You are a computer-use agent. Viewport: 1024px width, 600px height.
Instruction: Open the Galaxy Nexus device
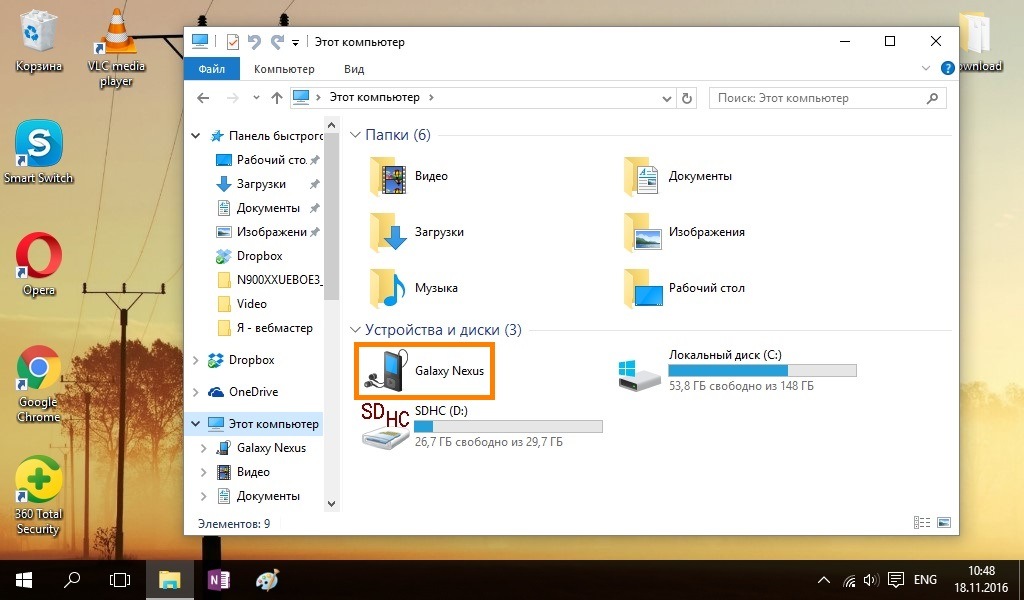pos(425,371)
